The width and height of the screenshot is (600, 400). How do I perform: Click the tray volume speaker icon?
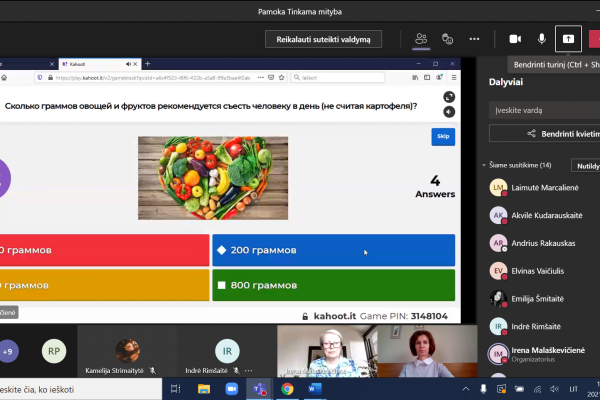click(554, 389)
